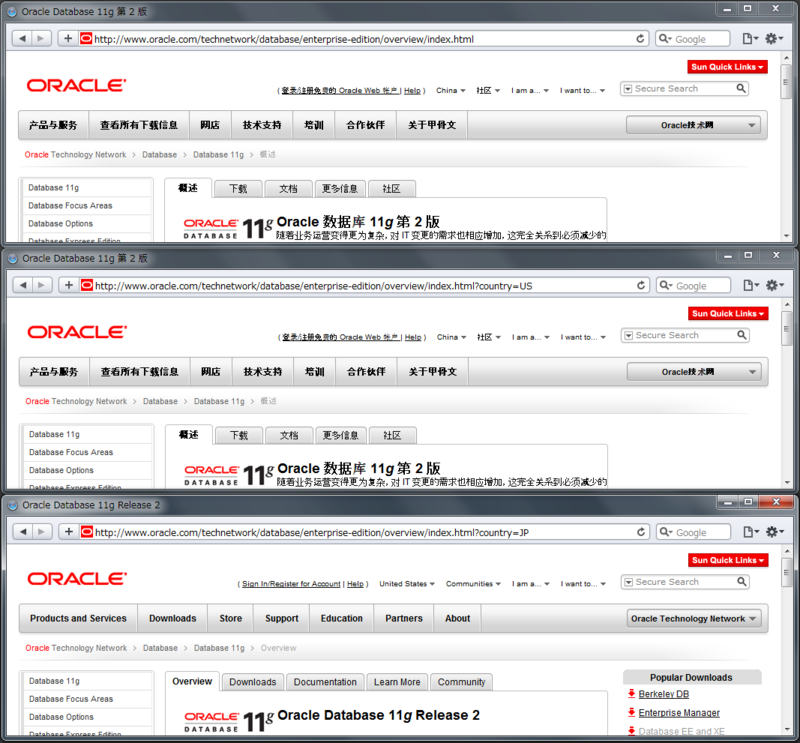Switch to 社区 tab in middle window
The width and height of the screenshot is (800, 743).
pos(392,435)
